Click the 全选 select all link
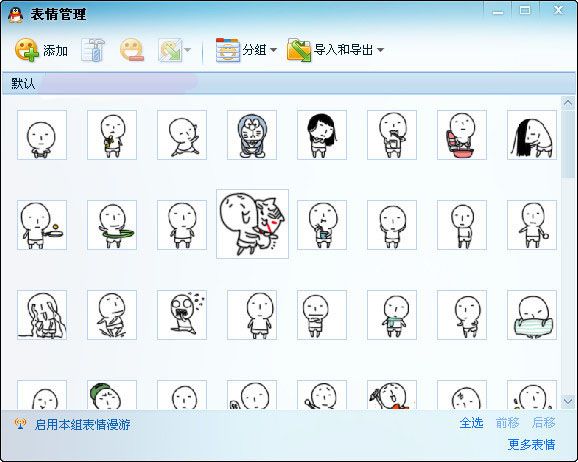The height and width of the screenshot is (462, 578). (x=471, y=423)
